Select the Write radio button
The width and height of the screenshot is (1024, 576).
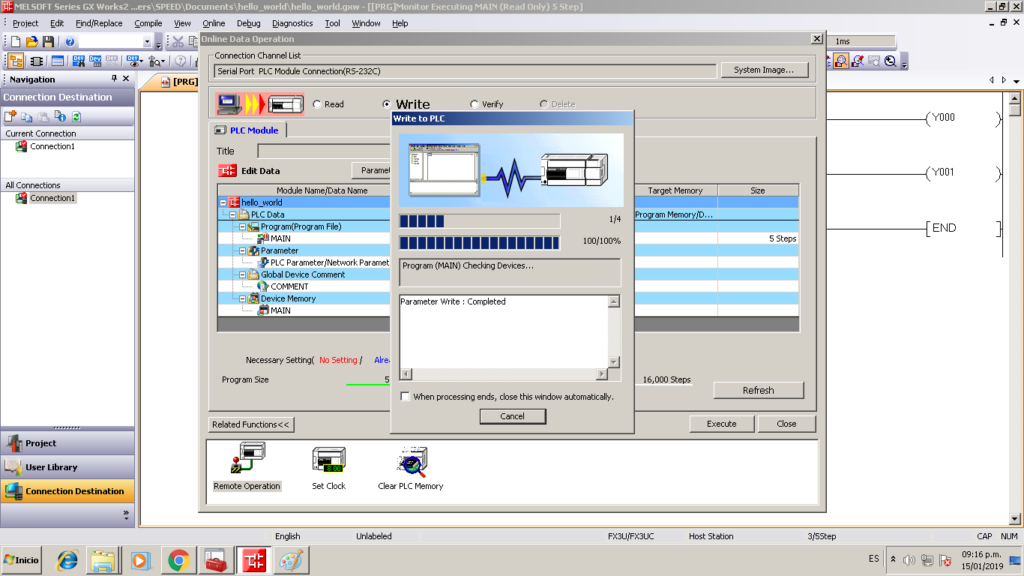pos(387,104)
